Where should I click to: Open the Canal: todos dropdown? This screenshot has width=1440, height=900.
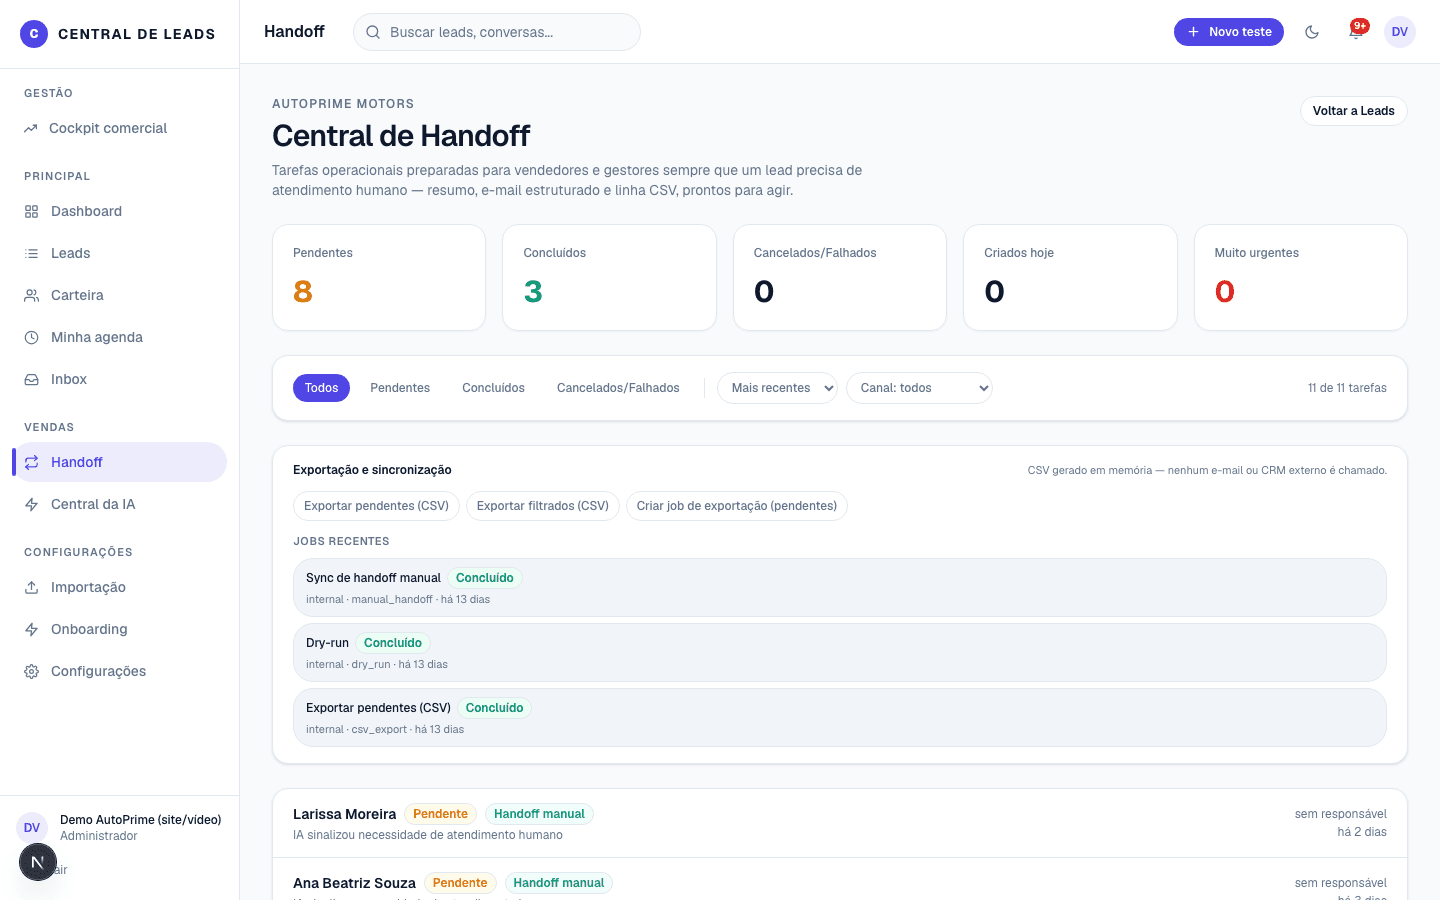pos(919,388)
